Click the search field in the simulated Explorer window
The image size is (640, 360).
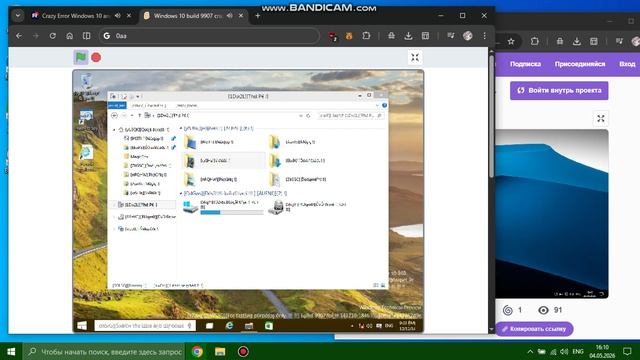pyautogui.click(x=351, y=116)
